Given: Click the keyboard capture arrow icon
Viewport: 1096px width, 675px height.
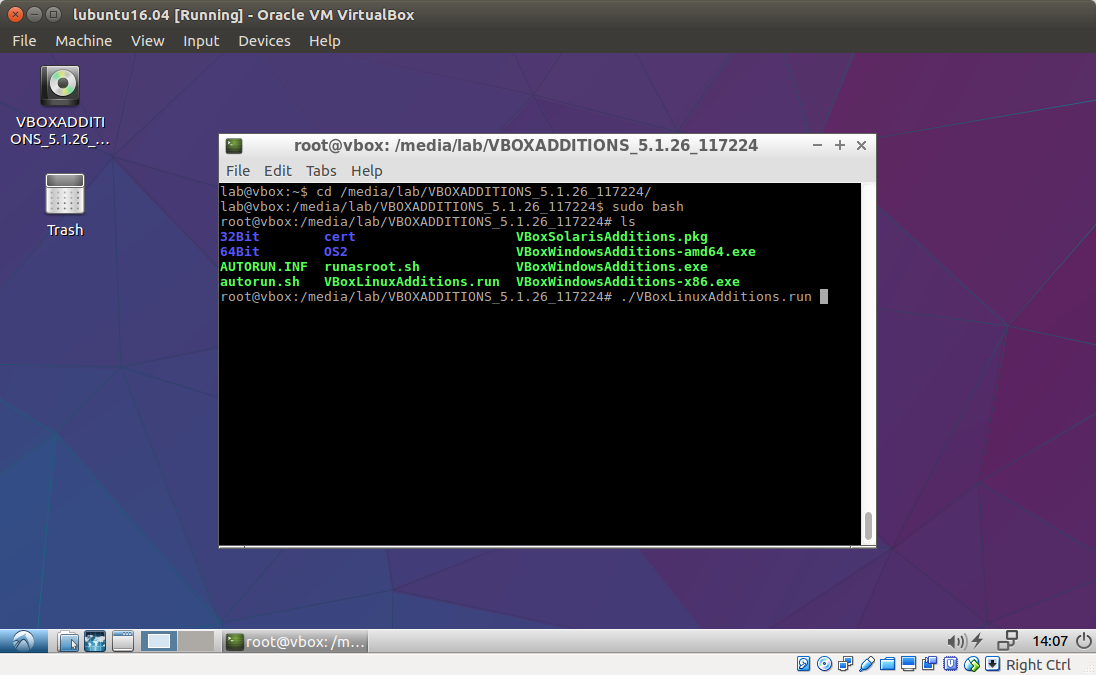Looking at the screenshot, I should [993, 664].
